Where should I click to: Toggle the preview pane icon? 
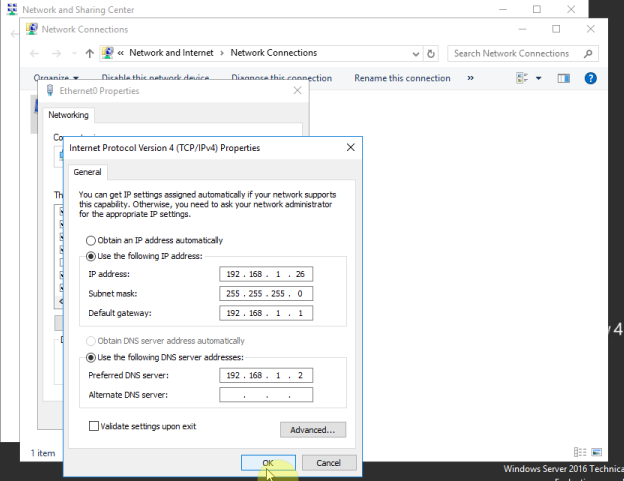(564, 78)
